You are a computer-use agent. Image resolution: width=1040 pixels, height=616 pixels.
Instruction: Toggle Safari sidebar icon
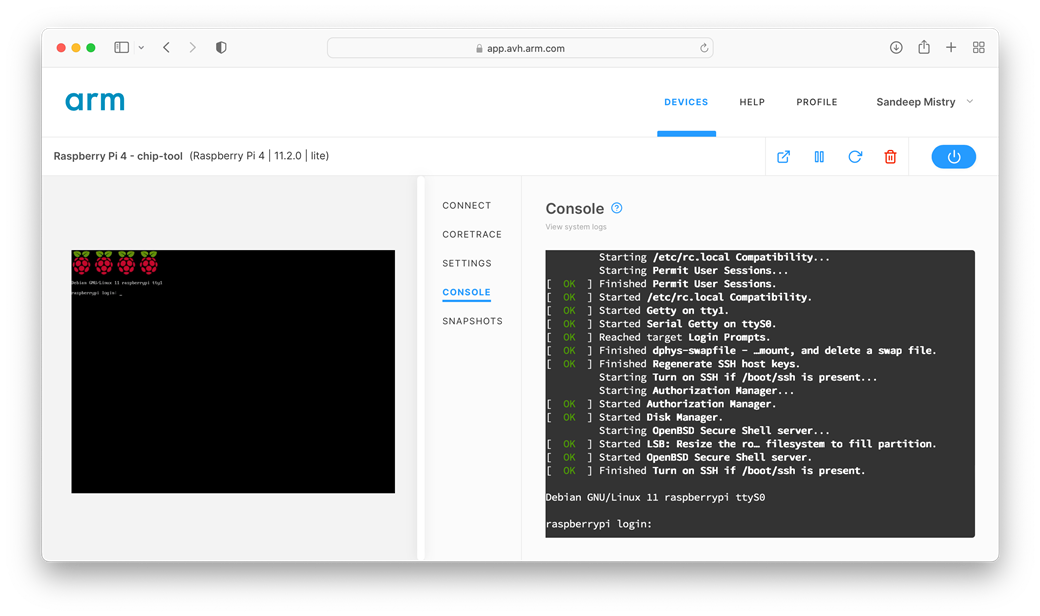pyautogui.click(x=121, y=48)
